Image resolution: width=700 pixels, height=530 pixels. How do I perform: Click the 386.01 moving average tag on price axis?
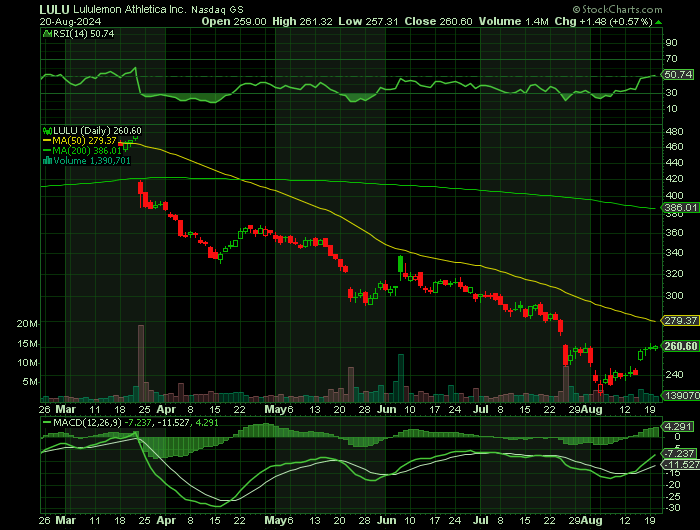click(680, 207)
